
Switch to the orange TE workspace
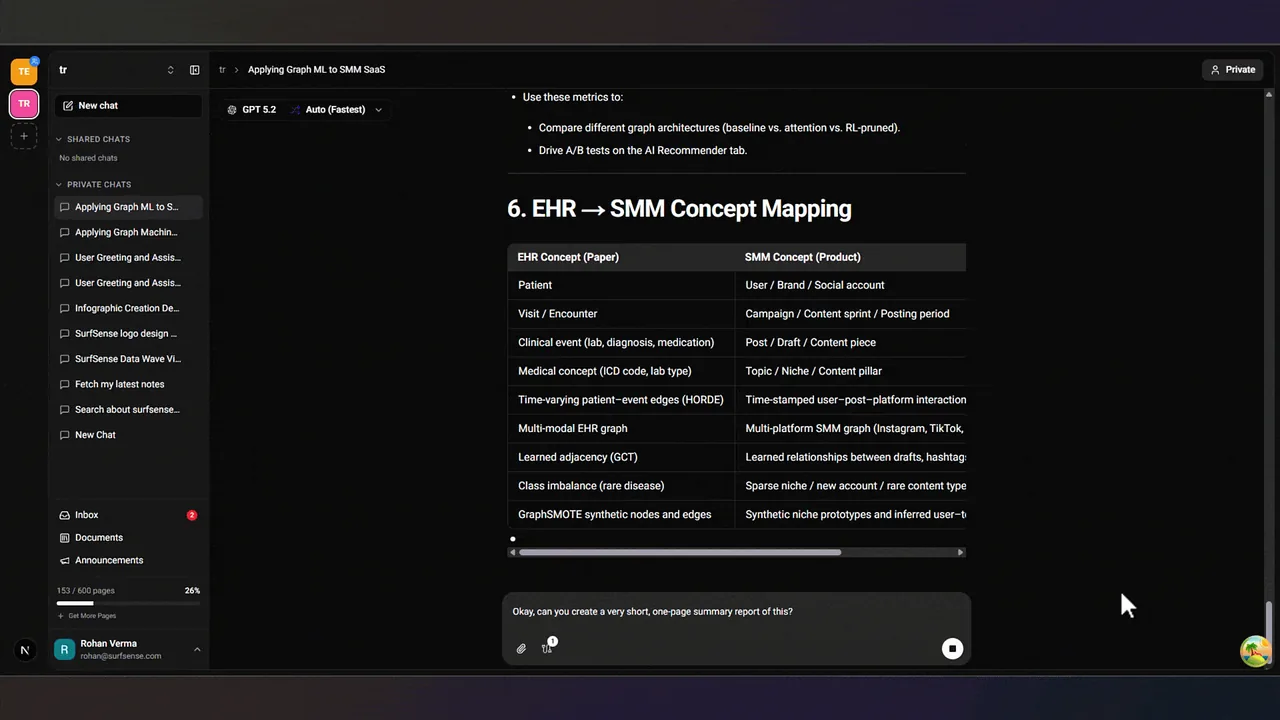(x=24, y=71)
